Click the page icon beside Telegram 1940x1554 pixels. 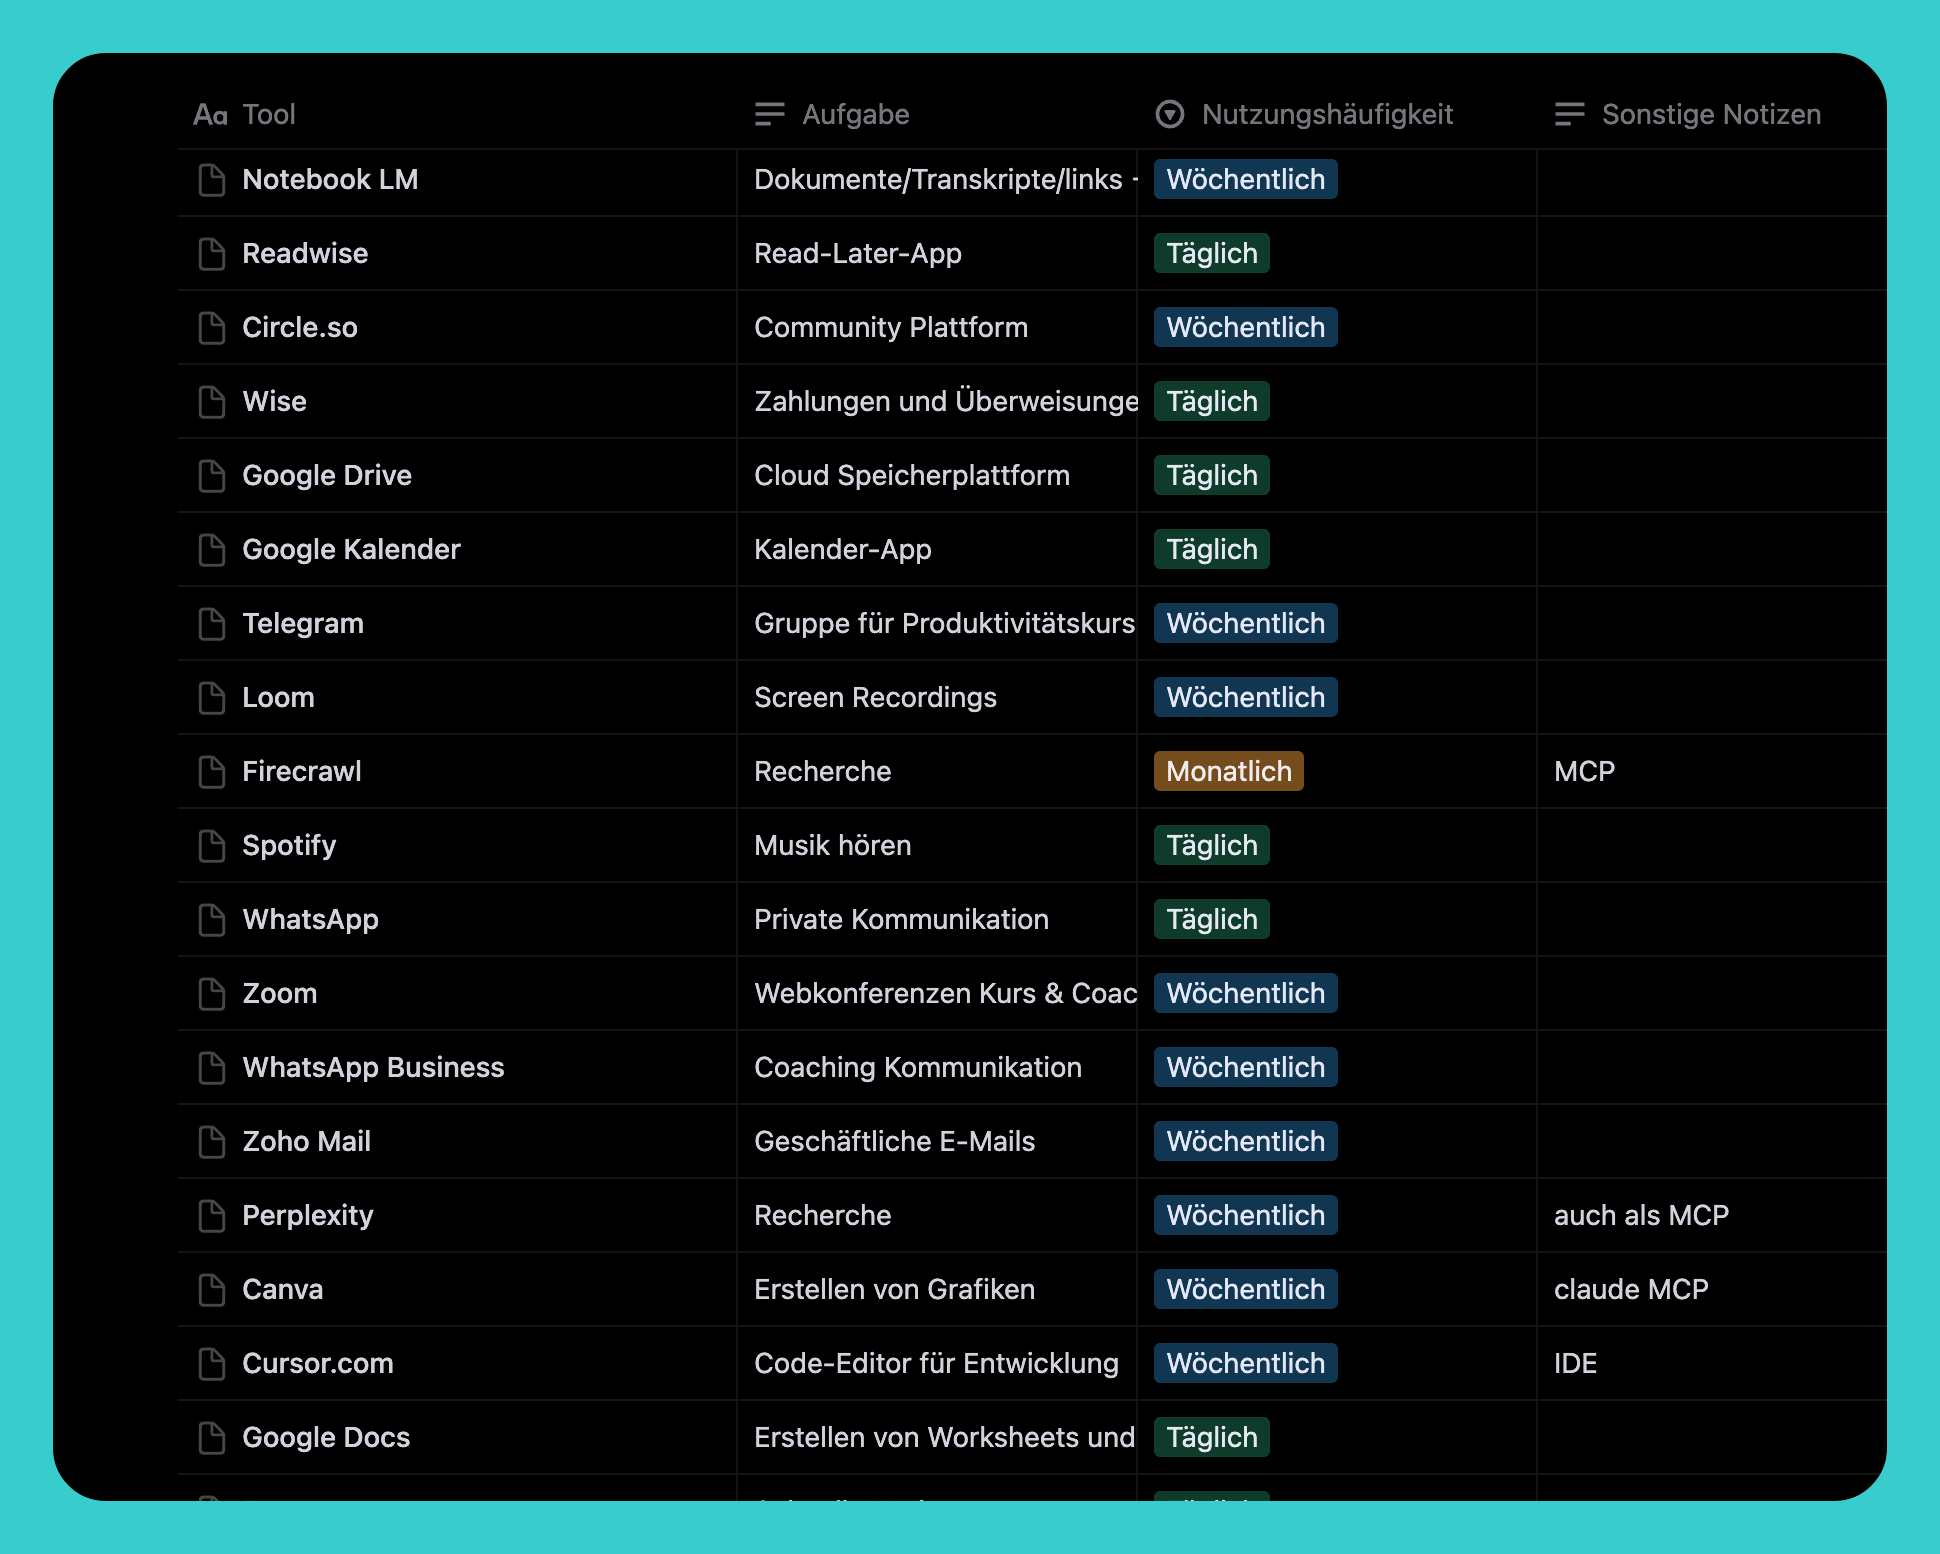point(212,624)
